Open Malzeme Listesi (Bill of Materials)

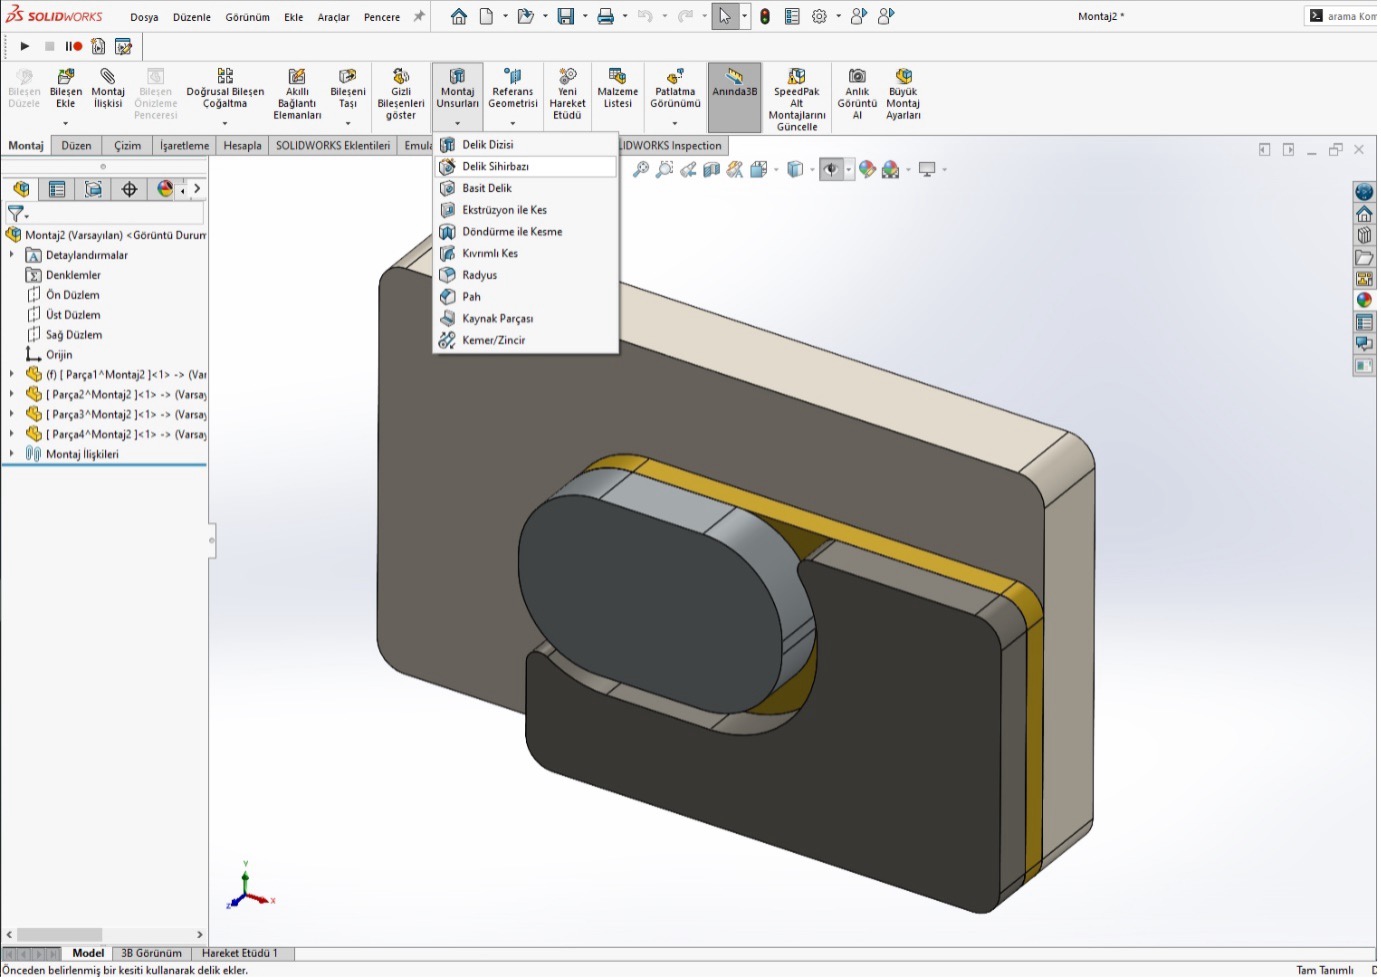(x=618, y=90)
